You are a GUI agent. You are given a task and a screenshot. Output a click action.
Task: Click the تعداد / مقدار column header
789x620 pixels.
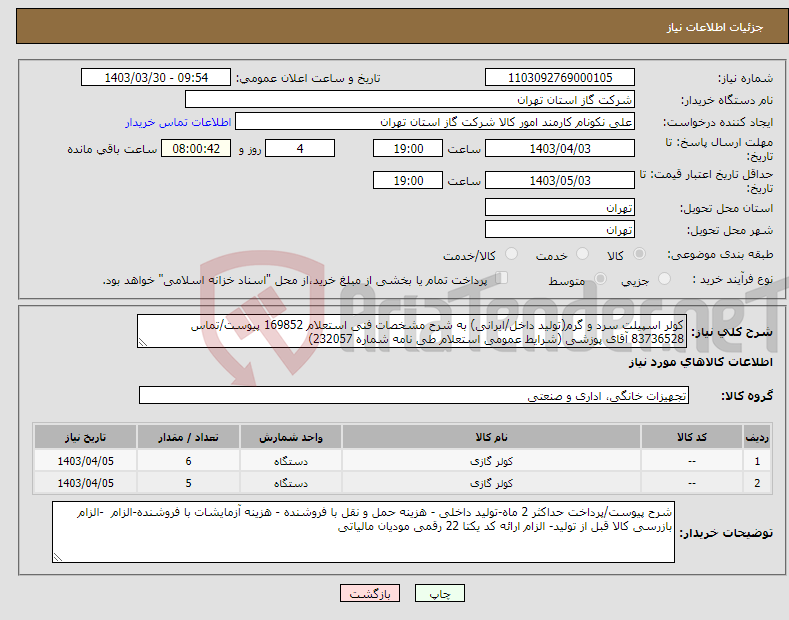tap(188, 437)
